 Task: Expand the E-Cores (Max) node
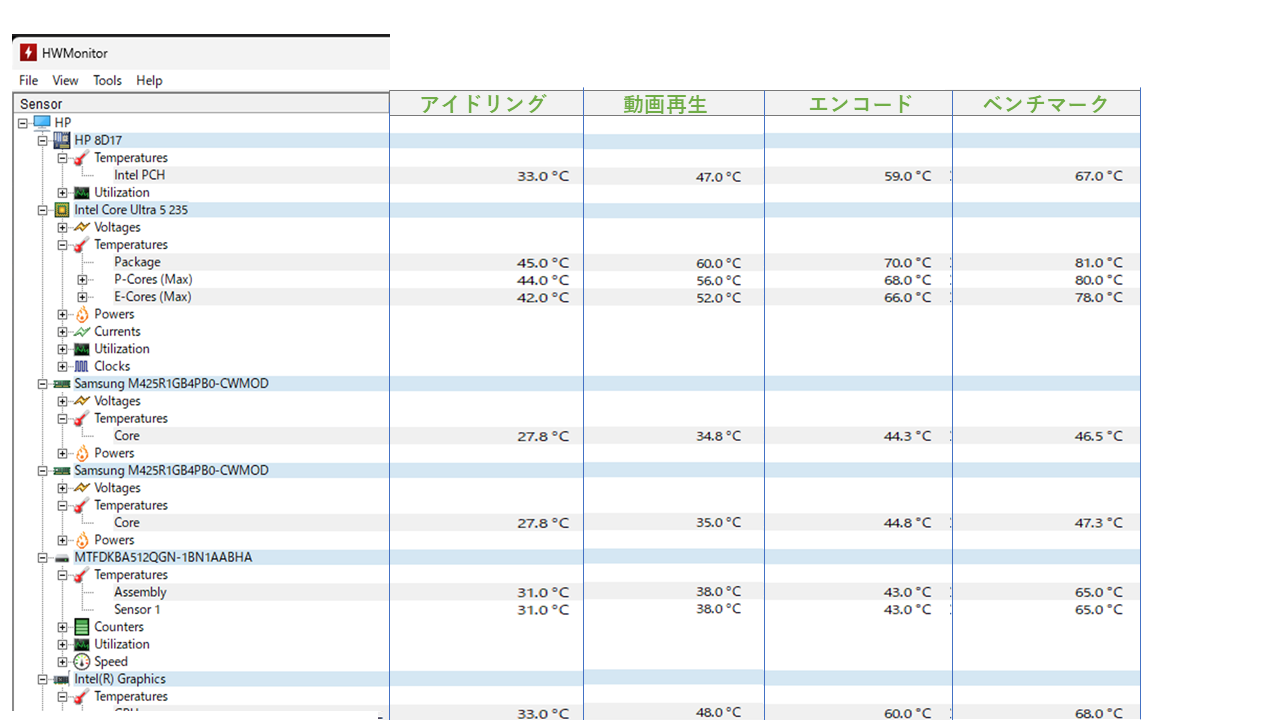[x=83, y=297]
